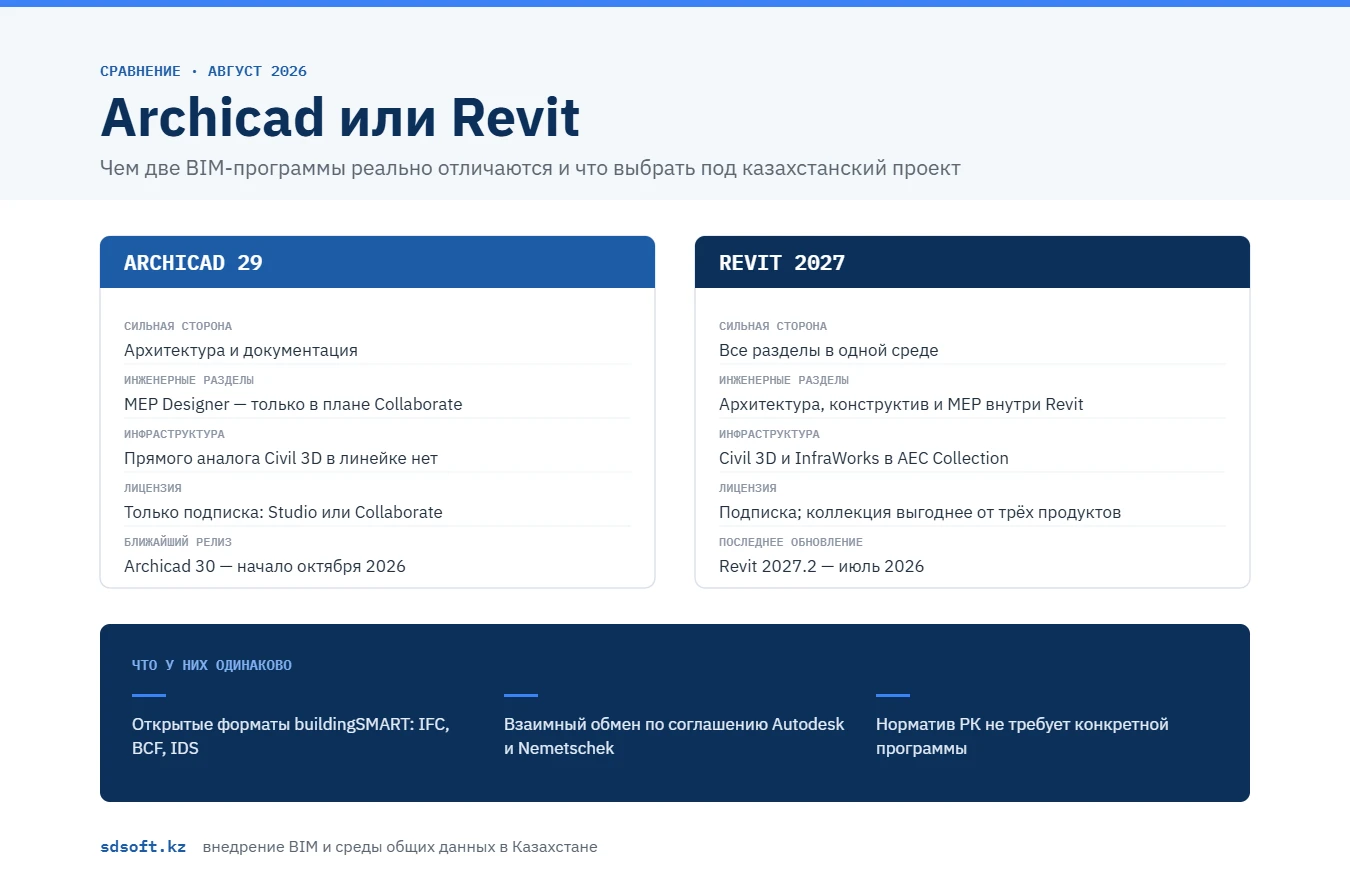Click the sdsoft.kz link in footer

pyautogui.click(x=143, y=847)
